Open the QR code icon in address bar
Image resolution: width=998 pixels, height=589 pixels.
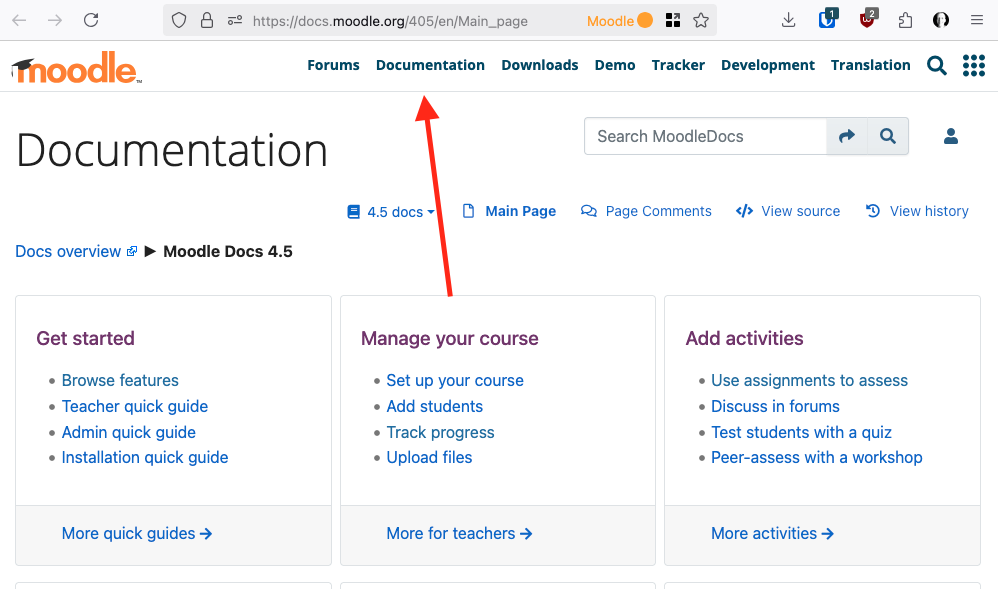pyautogui.click(x=673, y=20)
